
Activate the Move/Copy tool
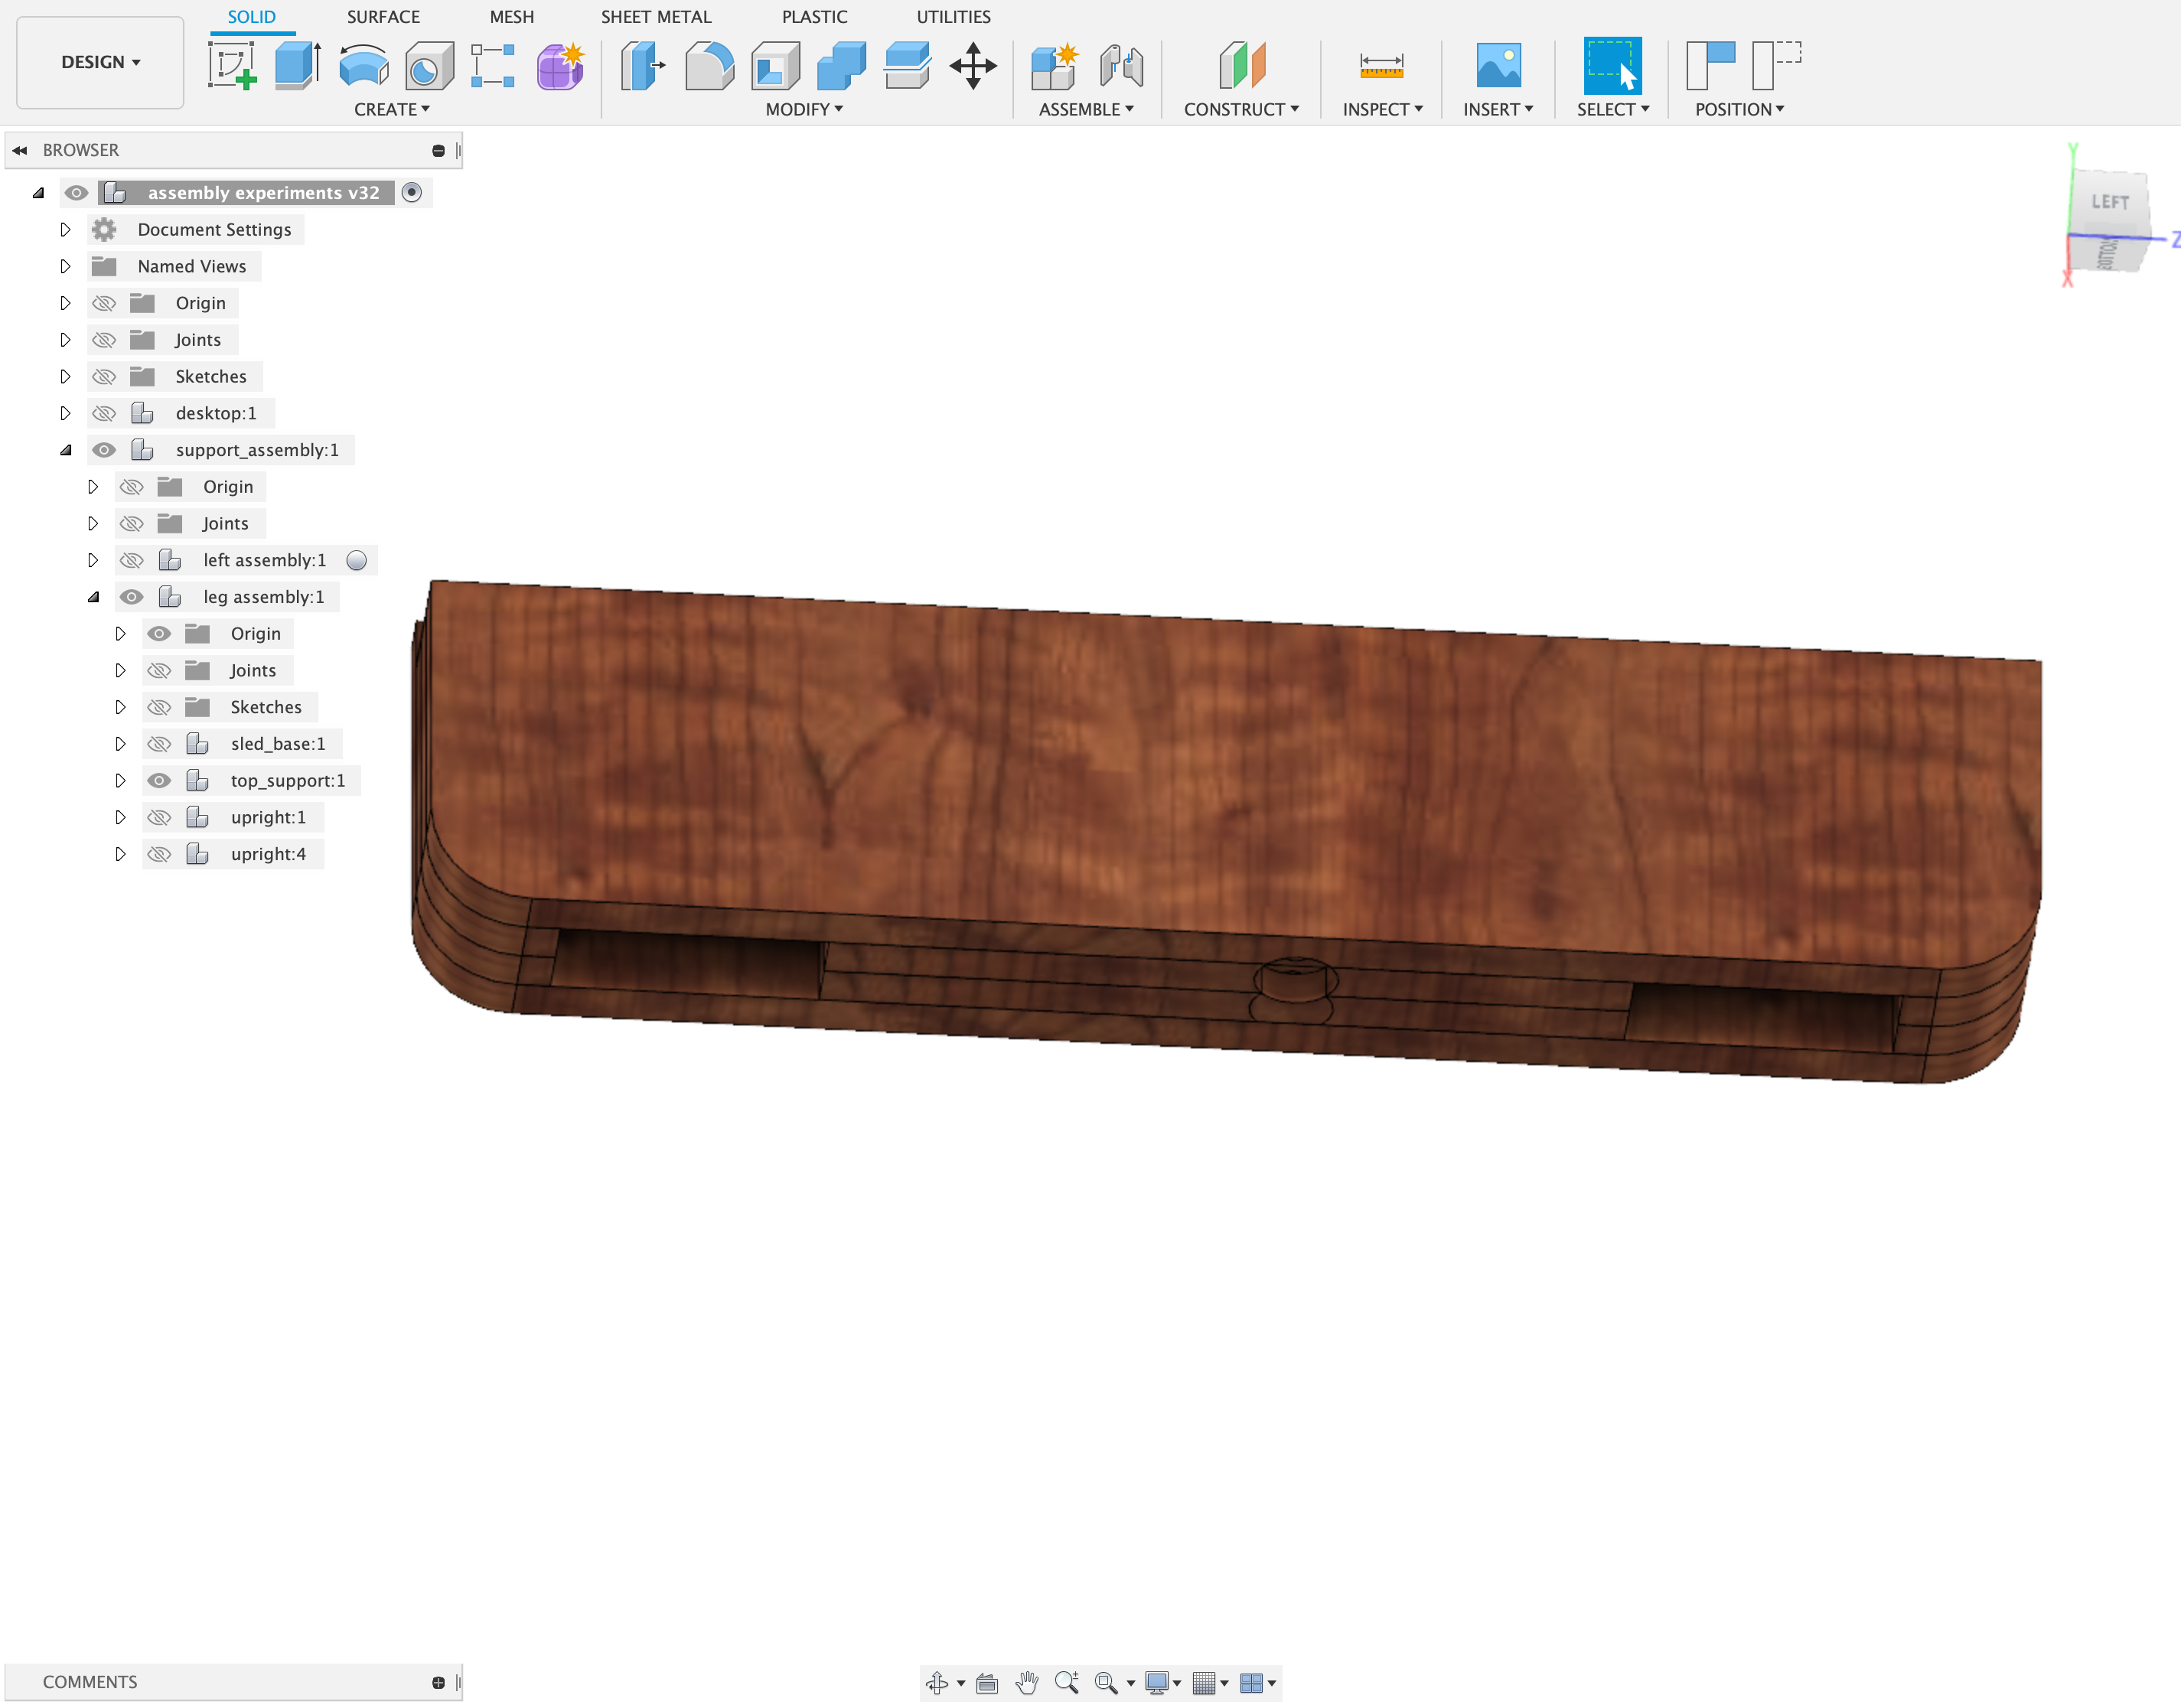tap(974, 67)
